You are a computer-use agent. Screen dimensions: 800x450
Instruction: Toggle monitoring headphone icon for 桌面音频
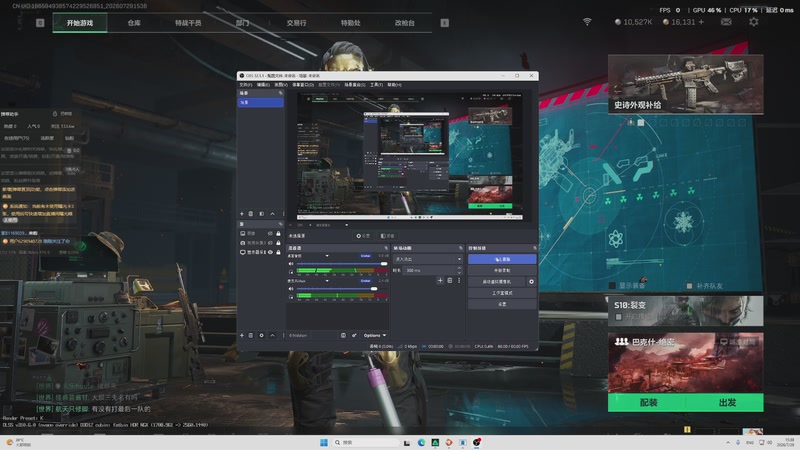click(291, 271)
